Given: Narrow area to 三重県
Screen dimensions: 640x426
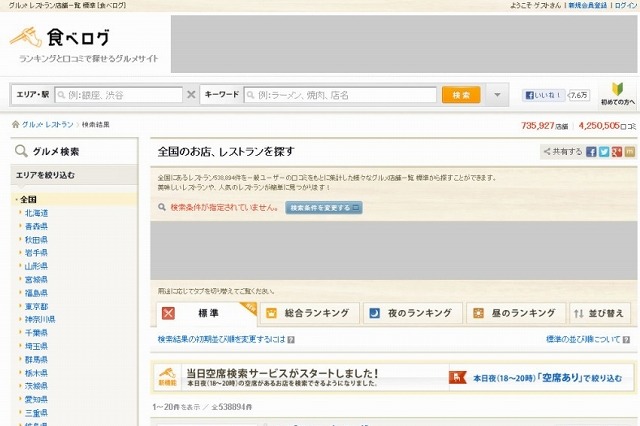Looking at the screenshot, I should tap(36, 413).
